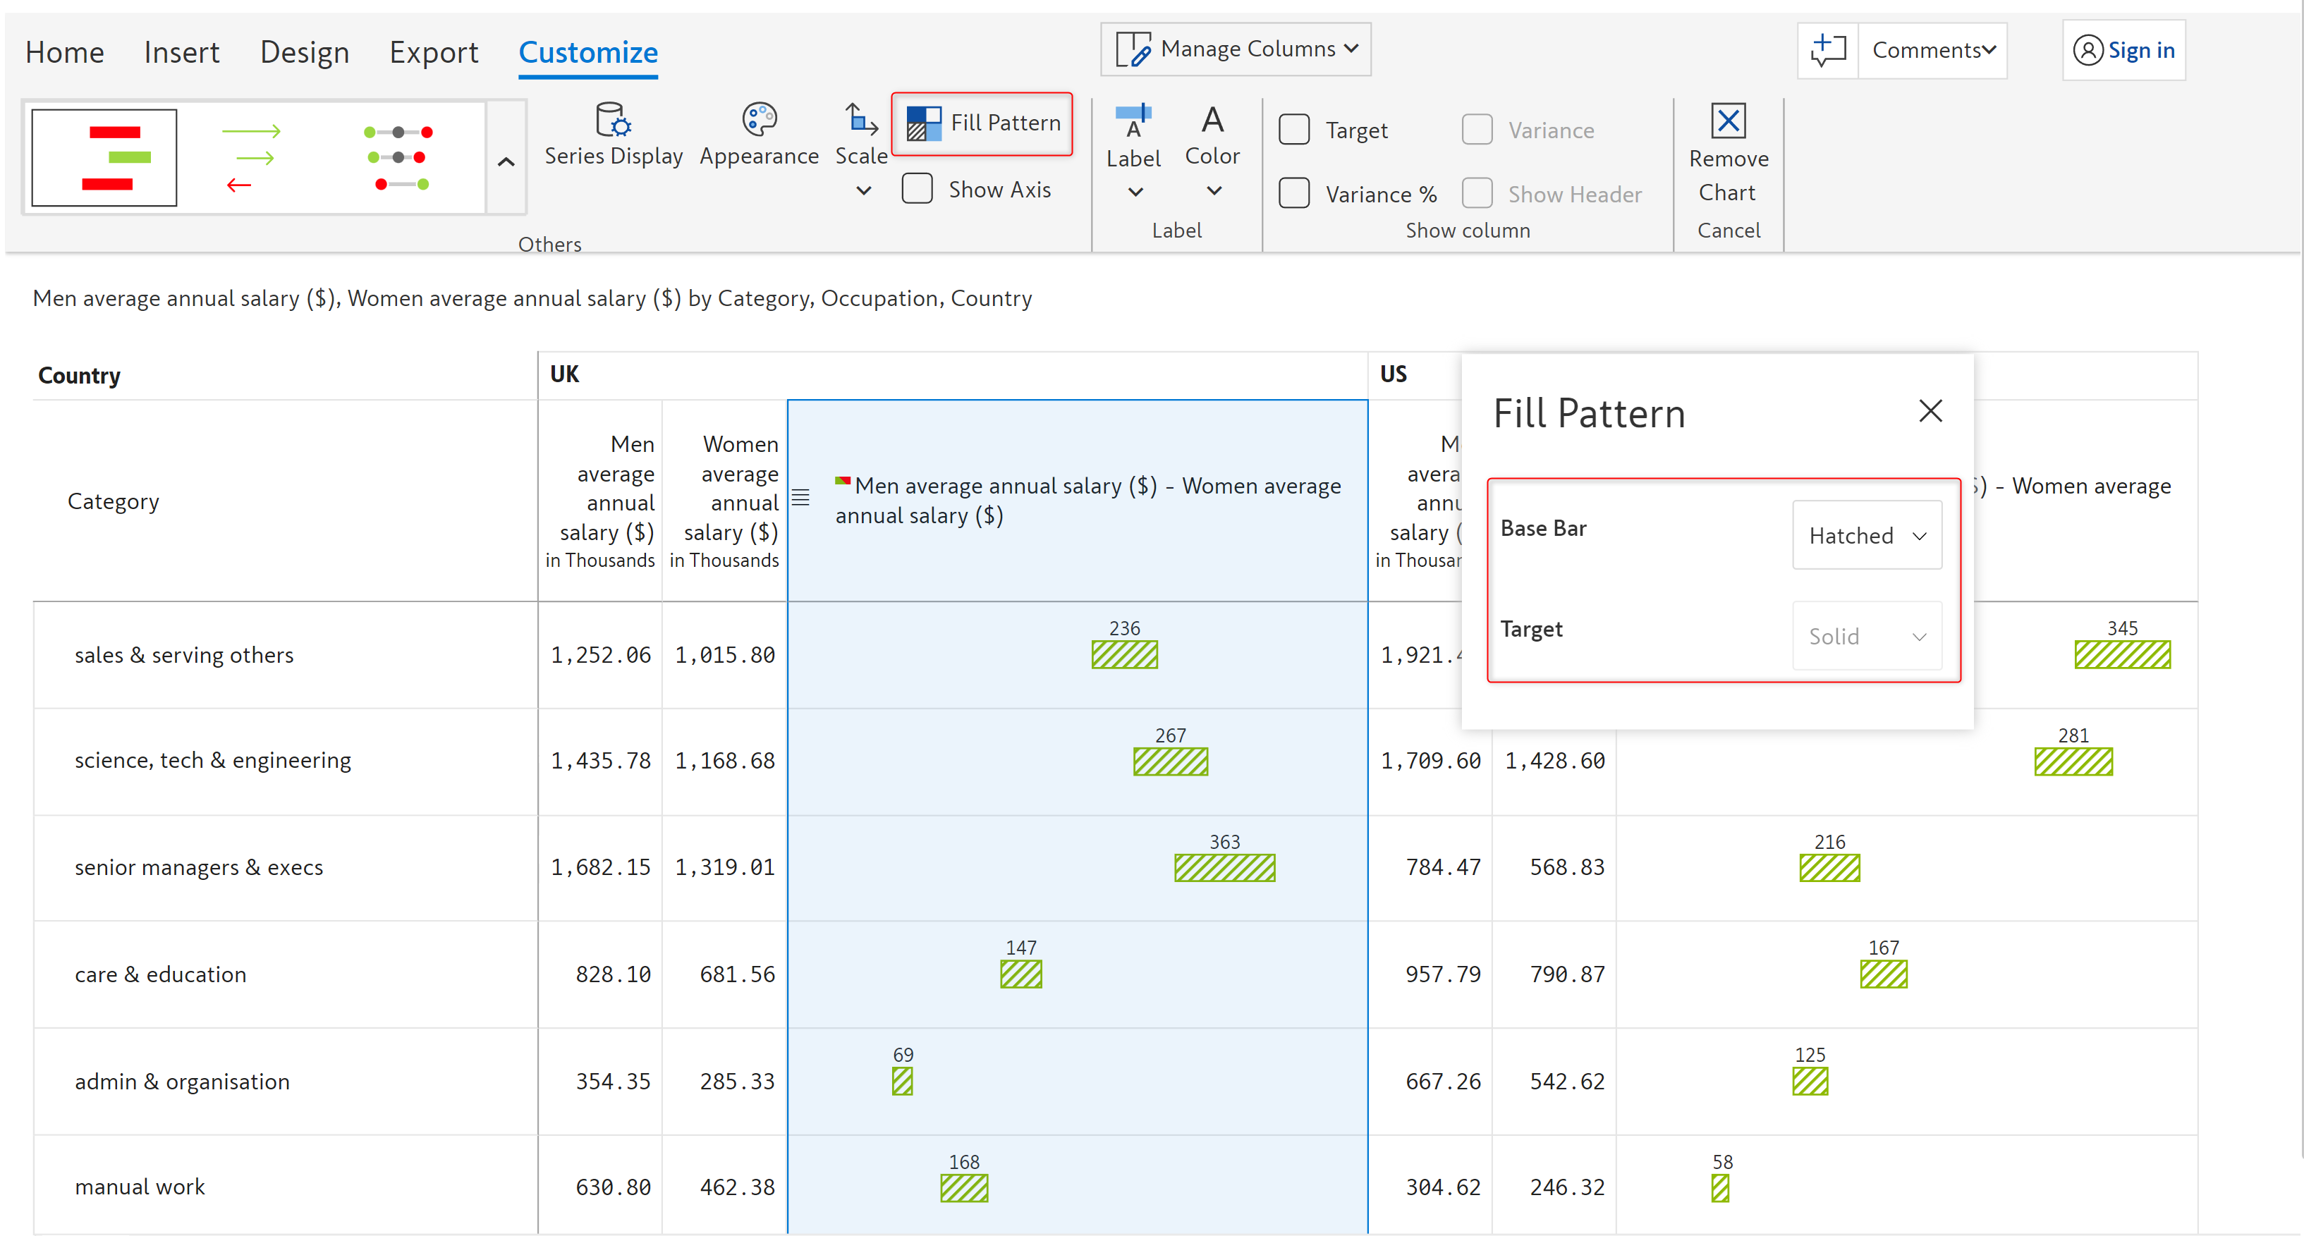Select the arrows chart style icon

(250, 158)
